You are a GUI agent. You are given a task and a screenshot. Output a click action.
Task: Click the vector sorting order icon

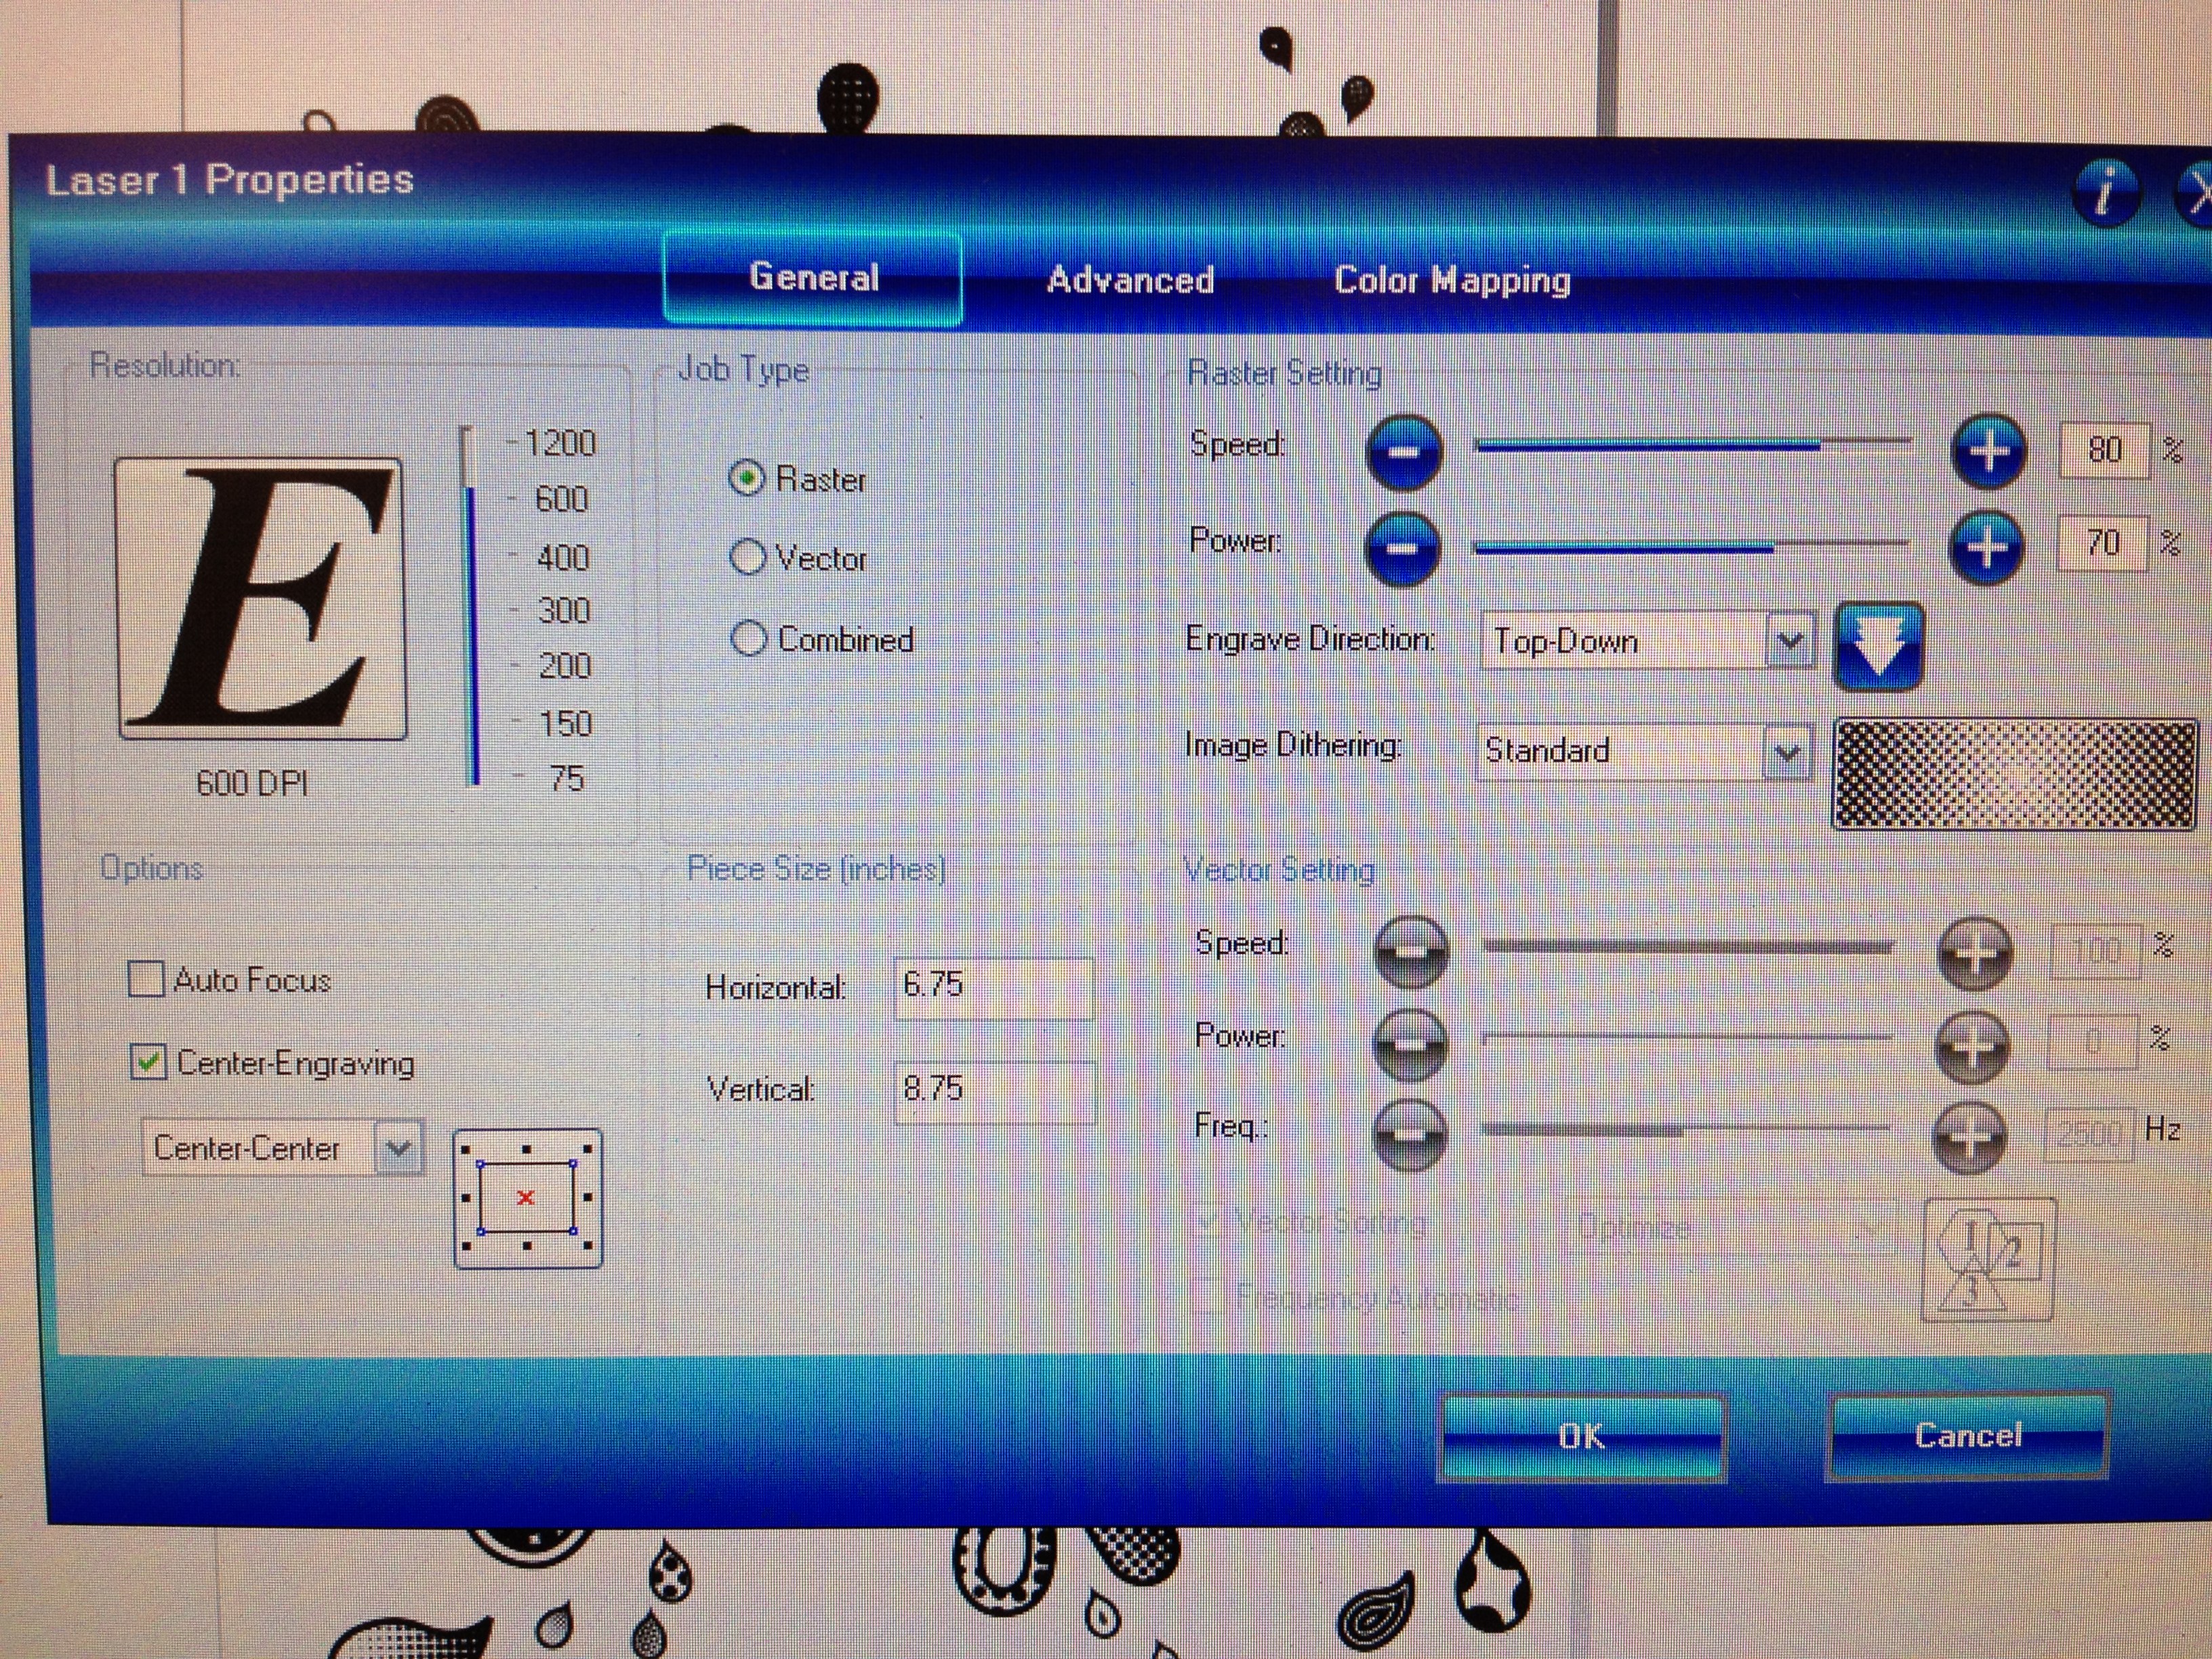click(x=1988, y=1260)
